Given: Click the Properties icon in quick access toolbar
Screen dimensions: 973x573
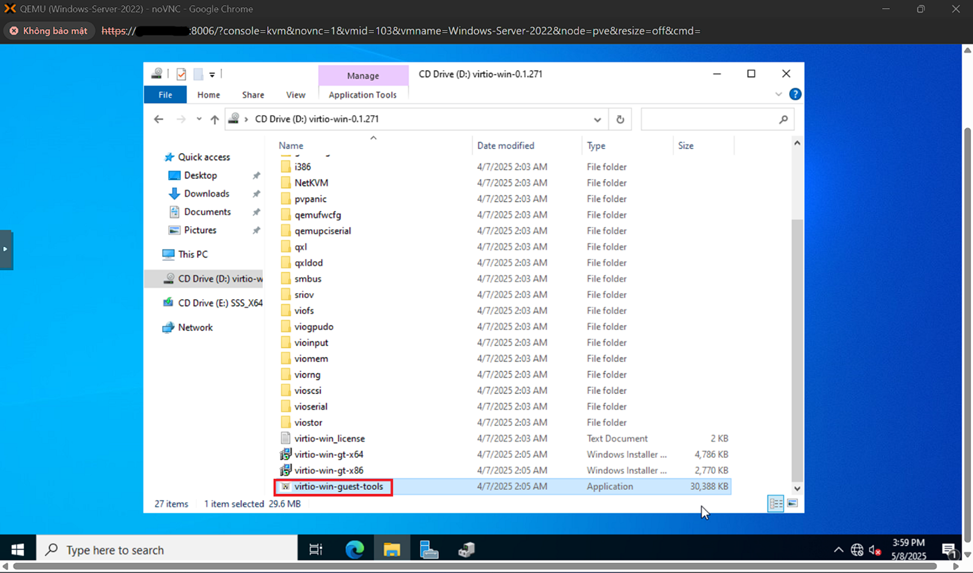Looking at the screenshot, I should click(x=181, y=74).
